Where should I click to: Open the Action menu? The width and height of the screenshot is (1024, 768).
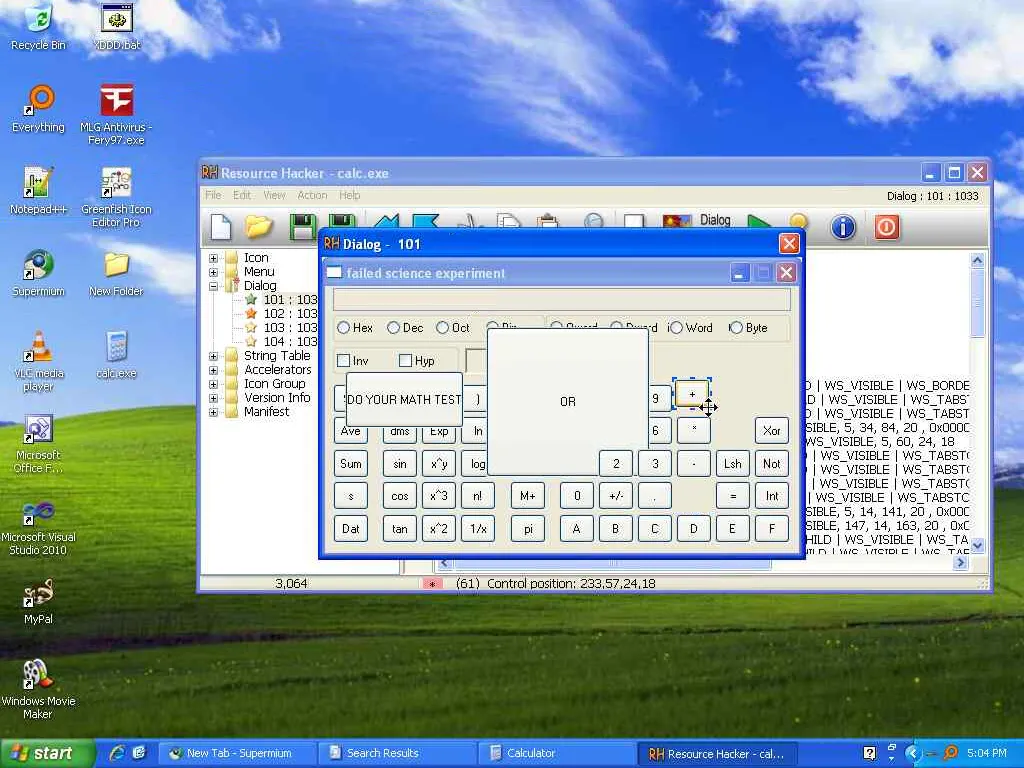(x=312, y=195)
